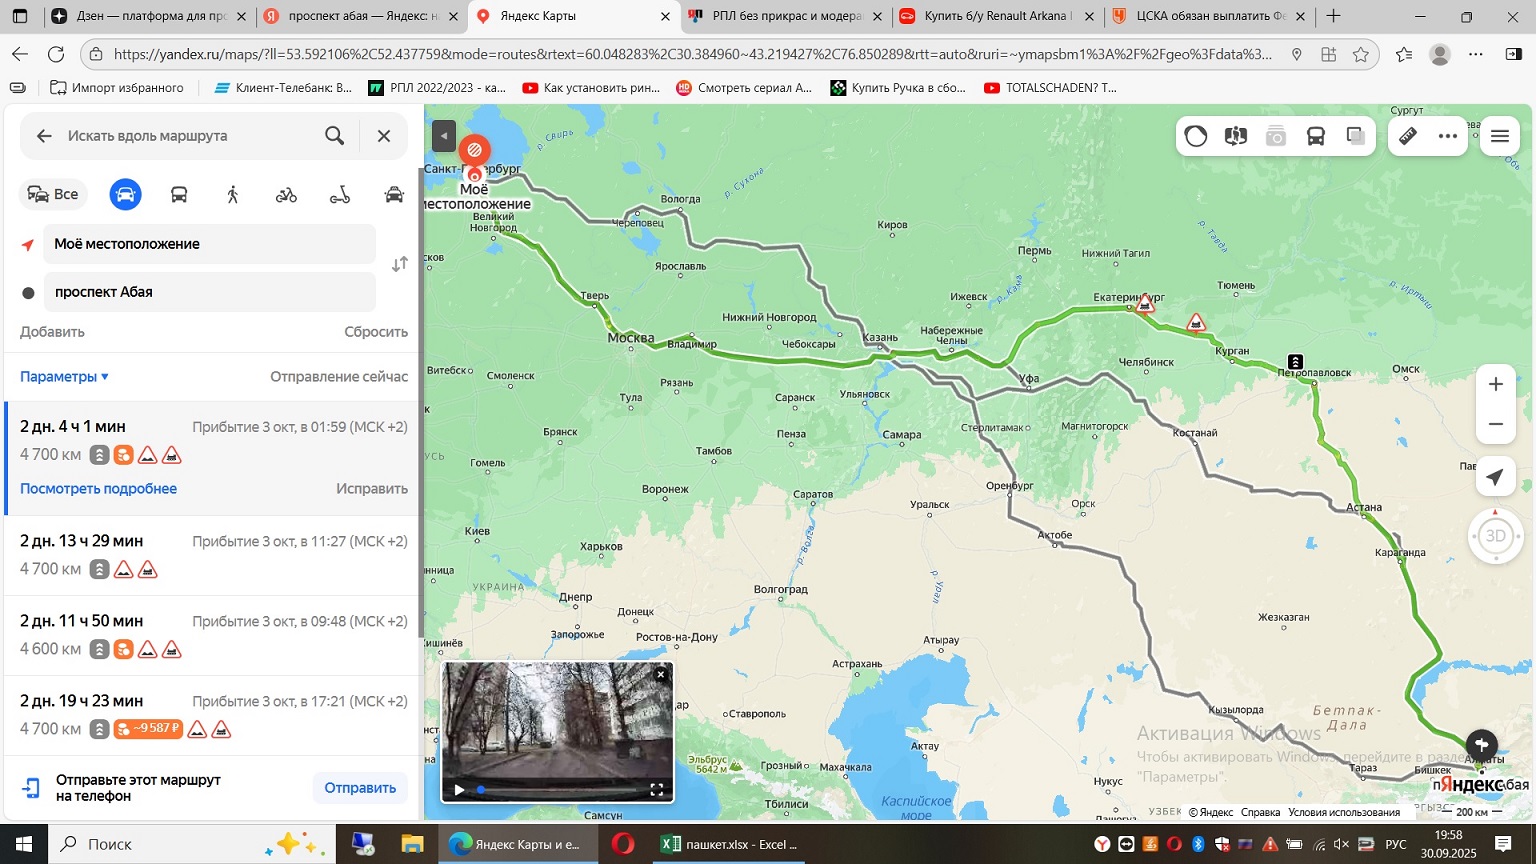This screenshot has width=1536, height=864.
Task: Select the car route mode
Action: click(125, 194)
